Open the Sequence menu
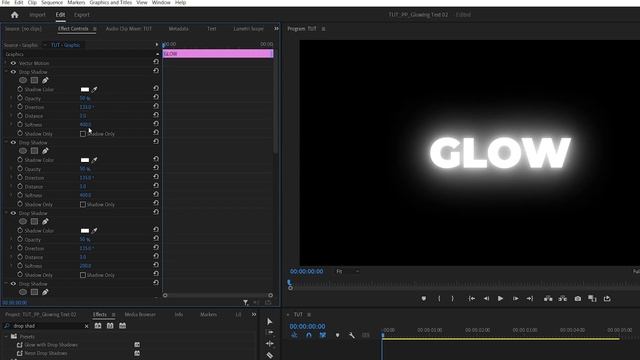Image resolution: width=640 pixels, height=360 pixels. pyautogui.click(x=52, y=2)
